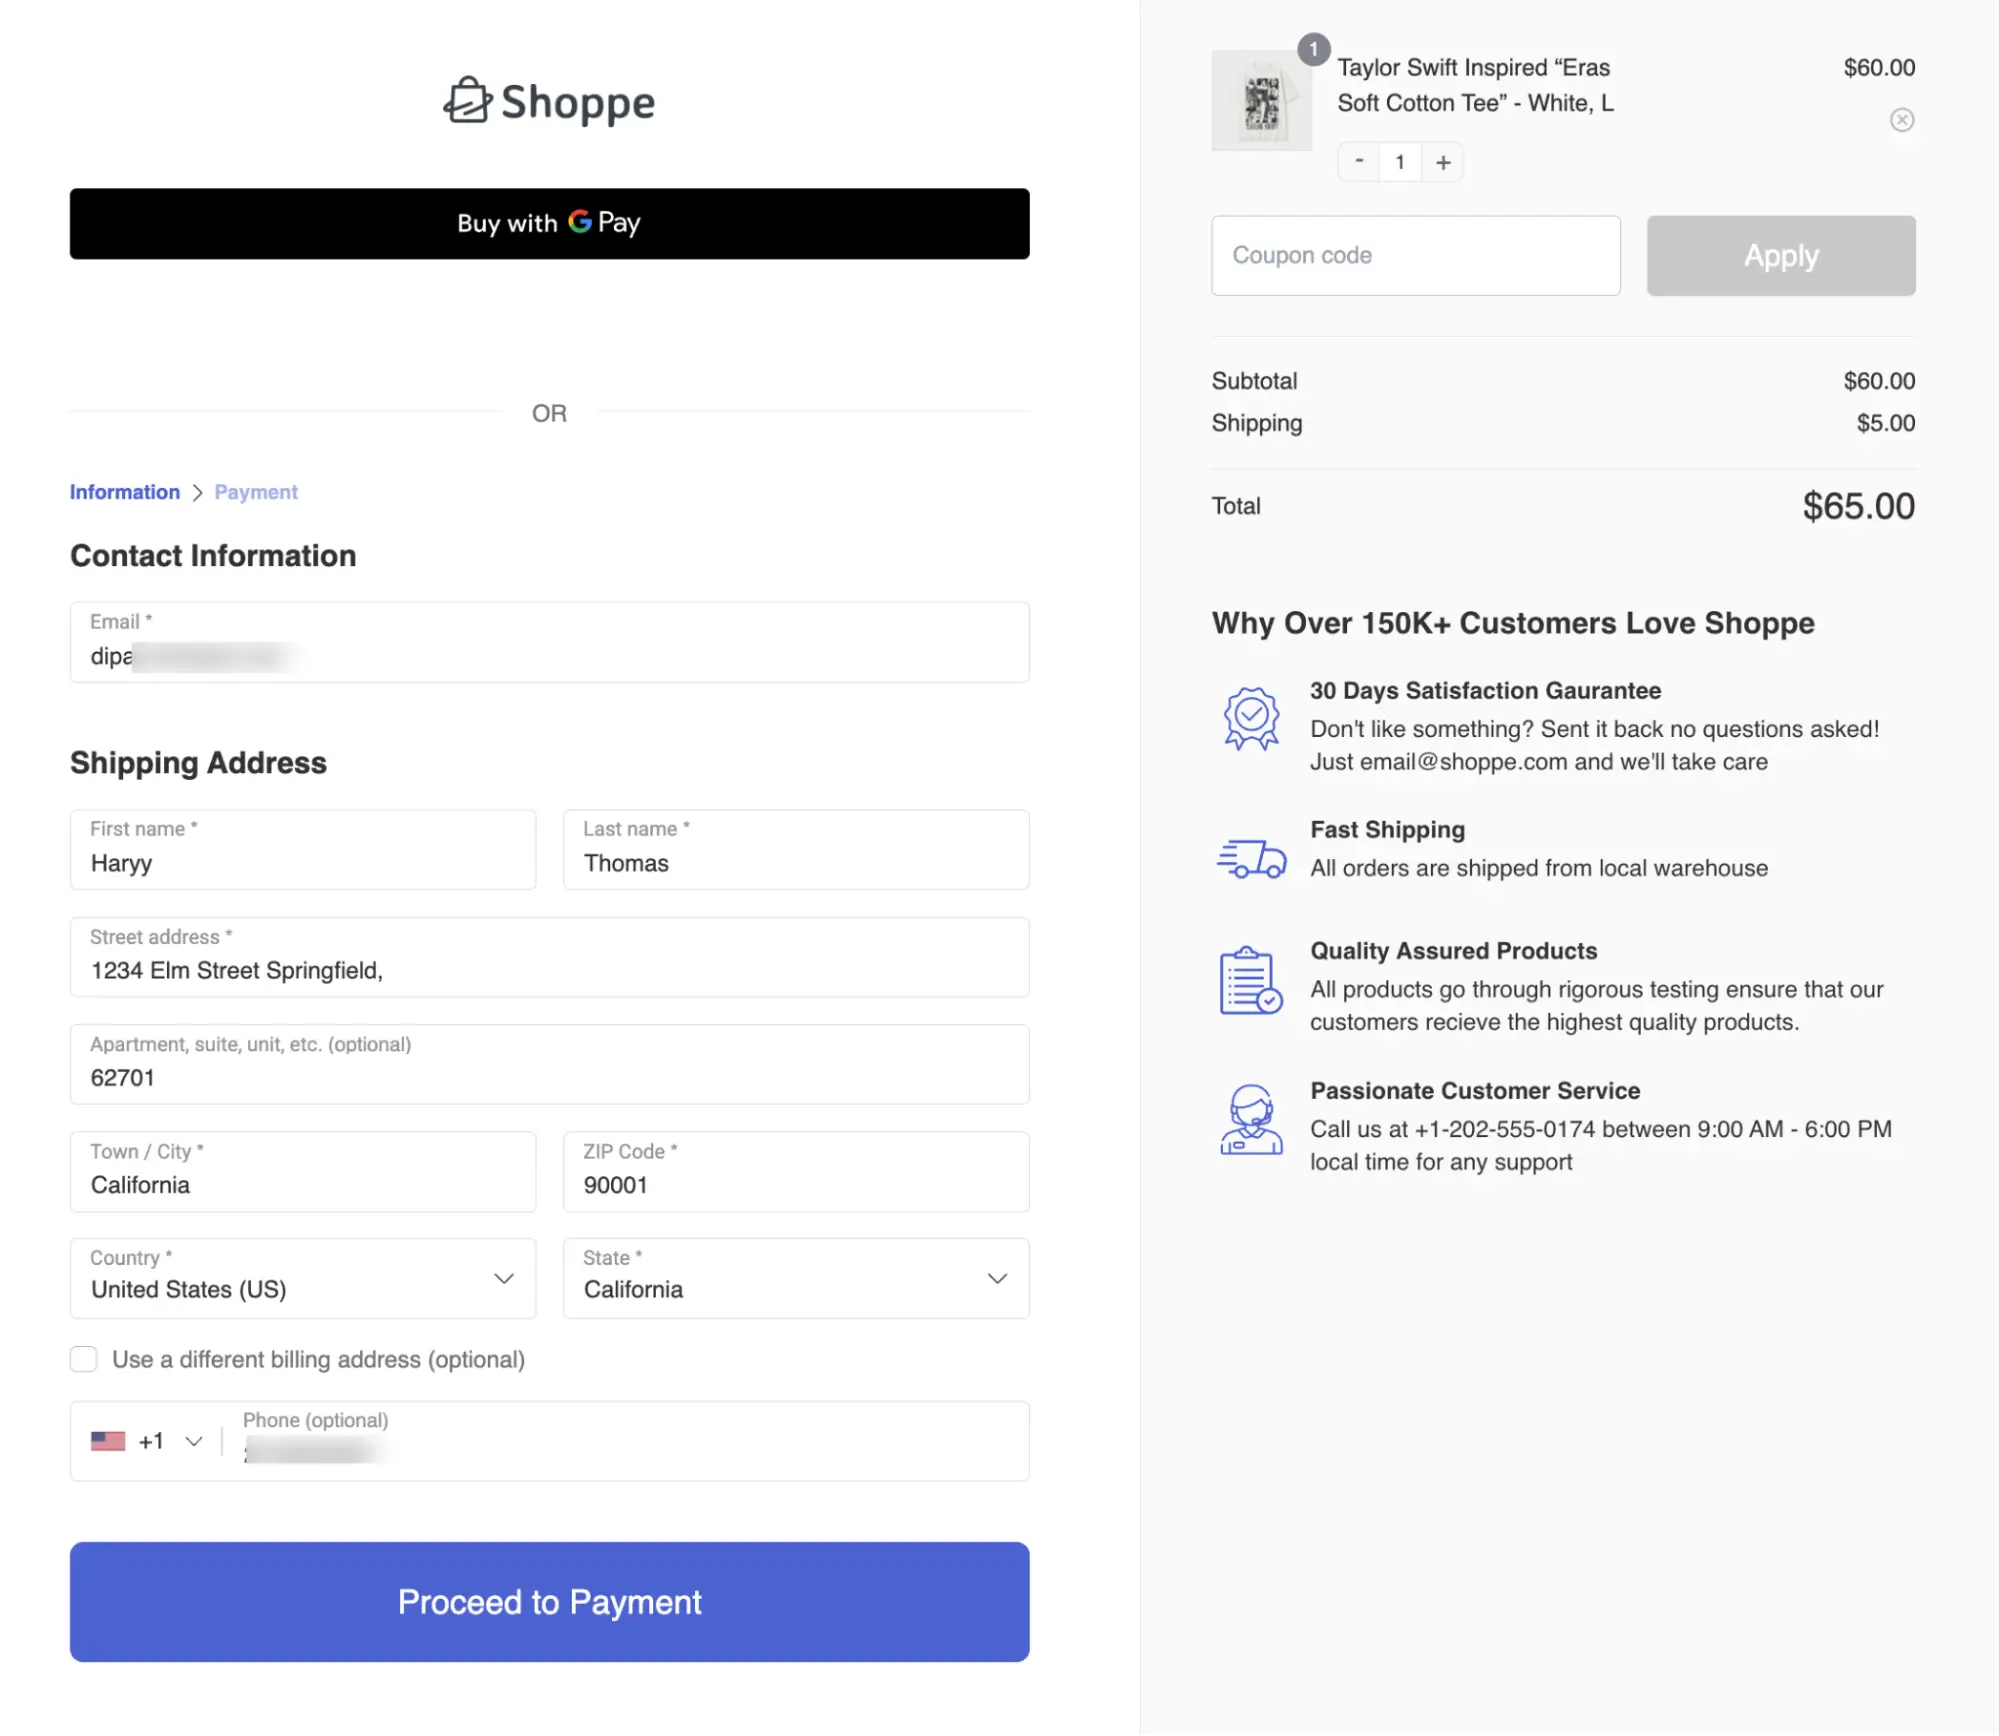Image resolution: width=1999 pixels, height=1736 pixels.
Task: Click Proceed to Payment
Action: point(549,1602)
